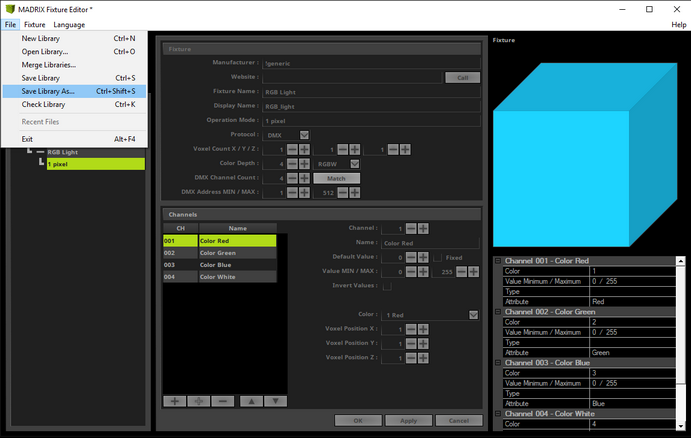Click the Website input field
Screen dimensions: 691x438
[x=352, y=78]
